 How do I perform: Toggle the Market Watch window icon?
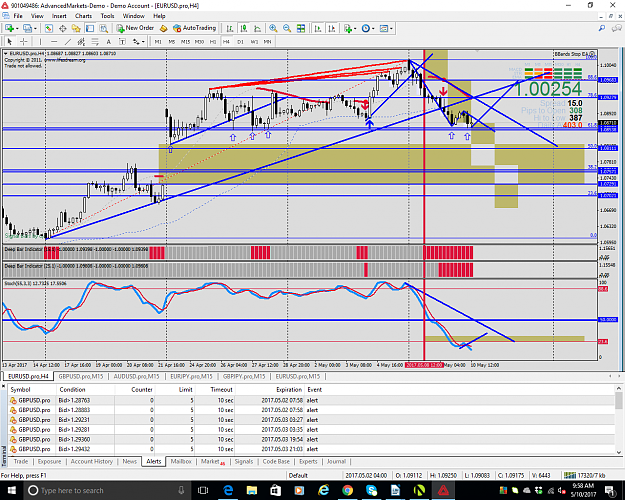(49, 28)
